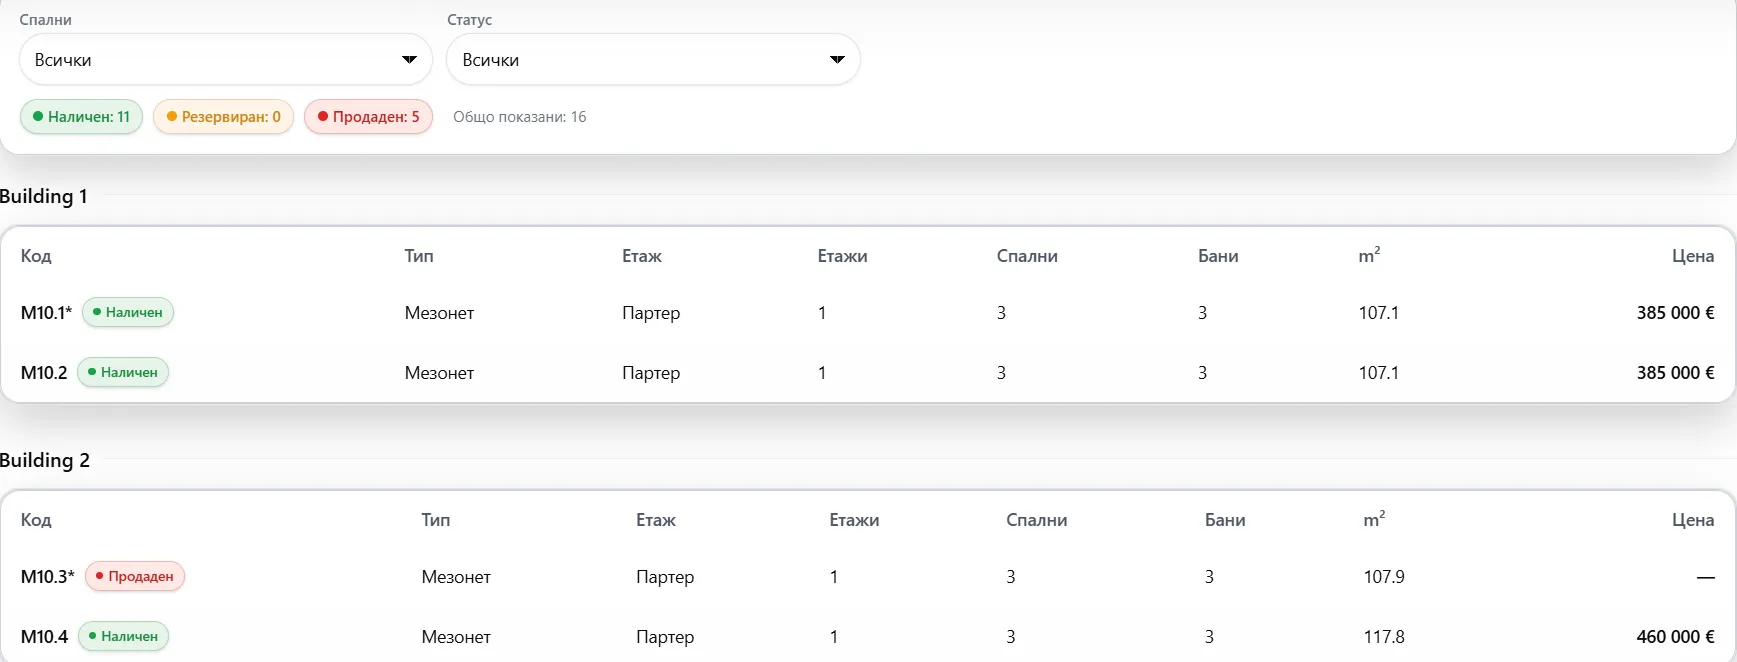Toggle the Продаден: 5 filter chip

368,117
